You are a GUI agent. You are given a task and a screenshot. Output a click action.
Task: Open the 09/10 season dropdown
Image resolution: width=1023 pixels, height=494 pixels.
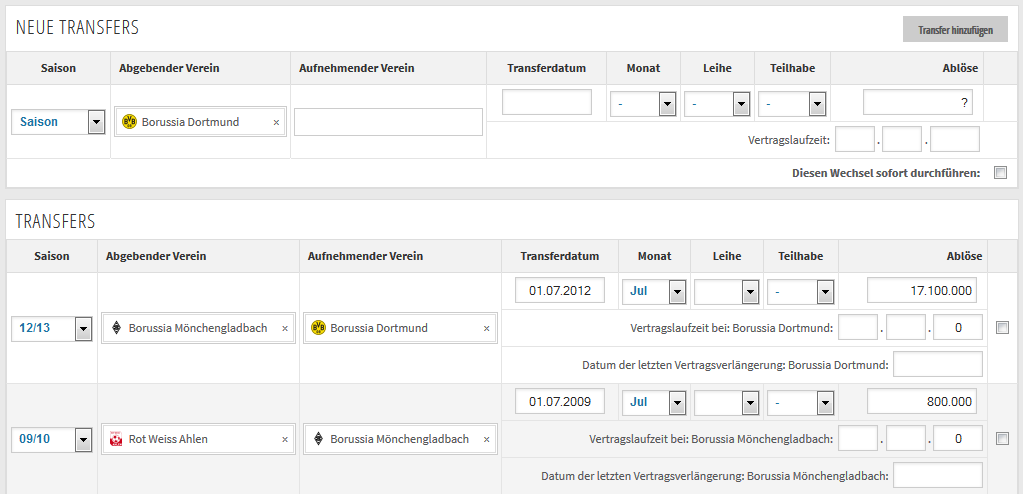pyautogui.click(x=52, y=439)
